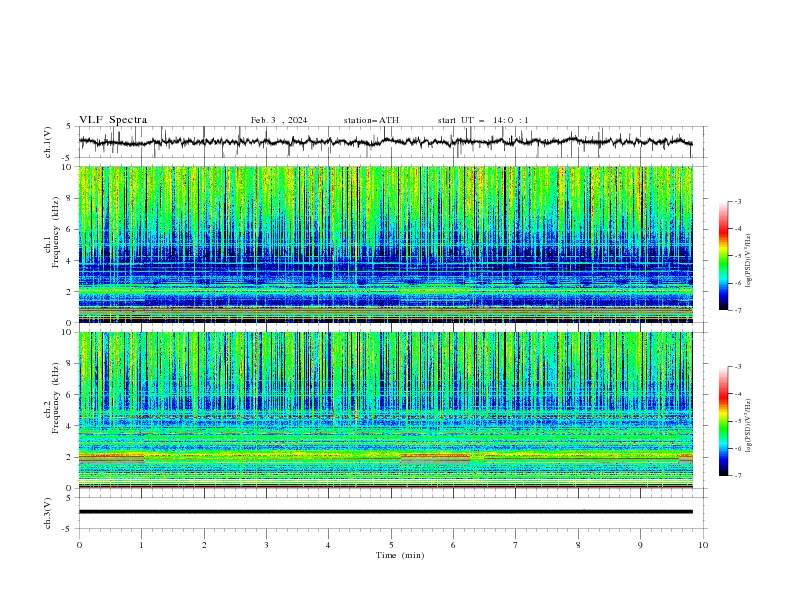The width and height of the screenshot is (792, 612).
Task: Click the color bar beside ch.2 spectrogram
Action: (x=723, y=421)
